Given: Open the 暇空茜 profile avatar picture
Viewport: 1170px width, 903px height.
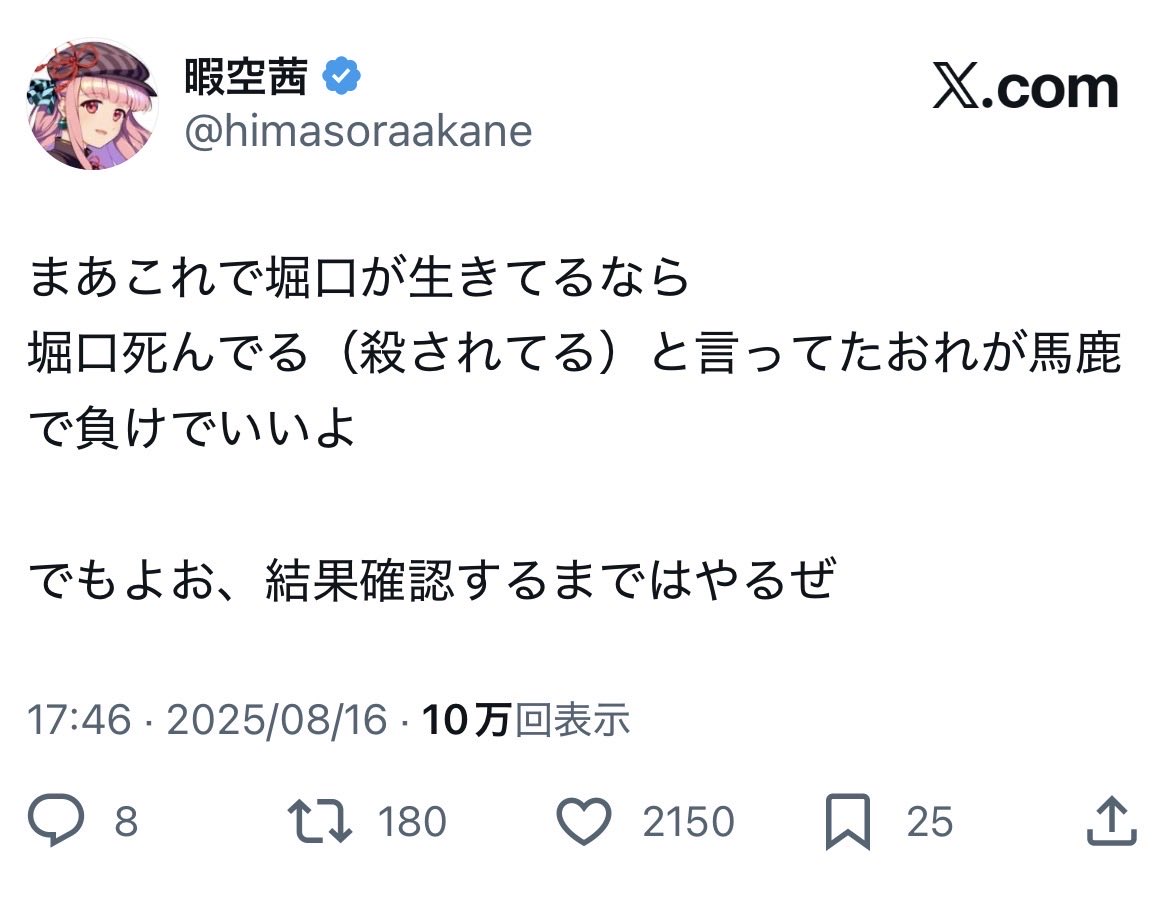Looking at the screenshot, I should (x=92, y=105).
